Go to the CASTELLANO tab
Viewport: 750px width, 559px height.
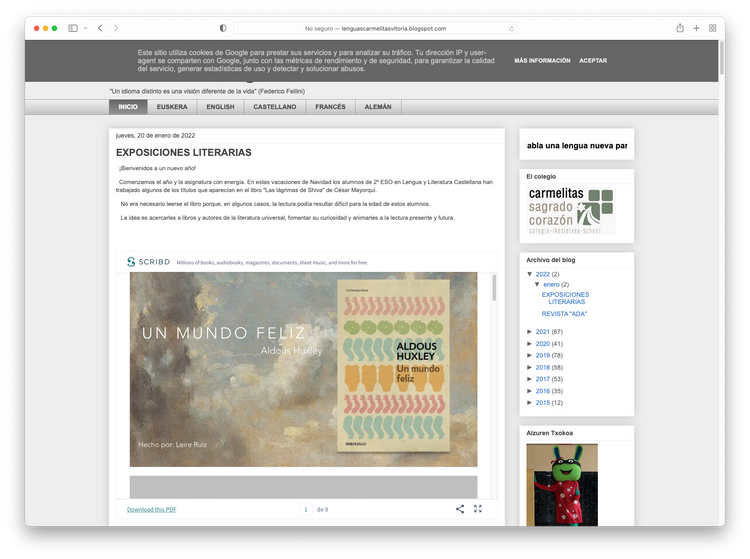275,107
